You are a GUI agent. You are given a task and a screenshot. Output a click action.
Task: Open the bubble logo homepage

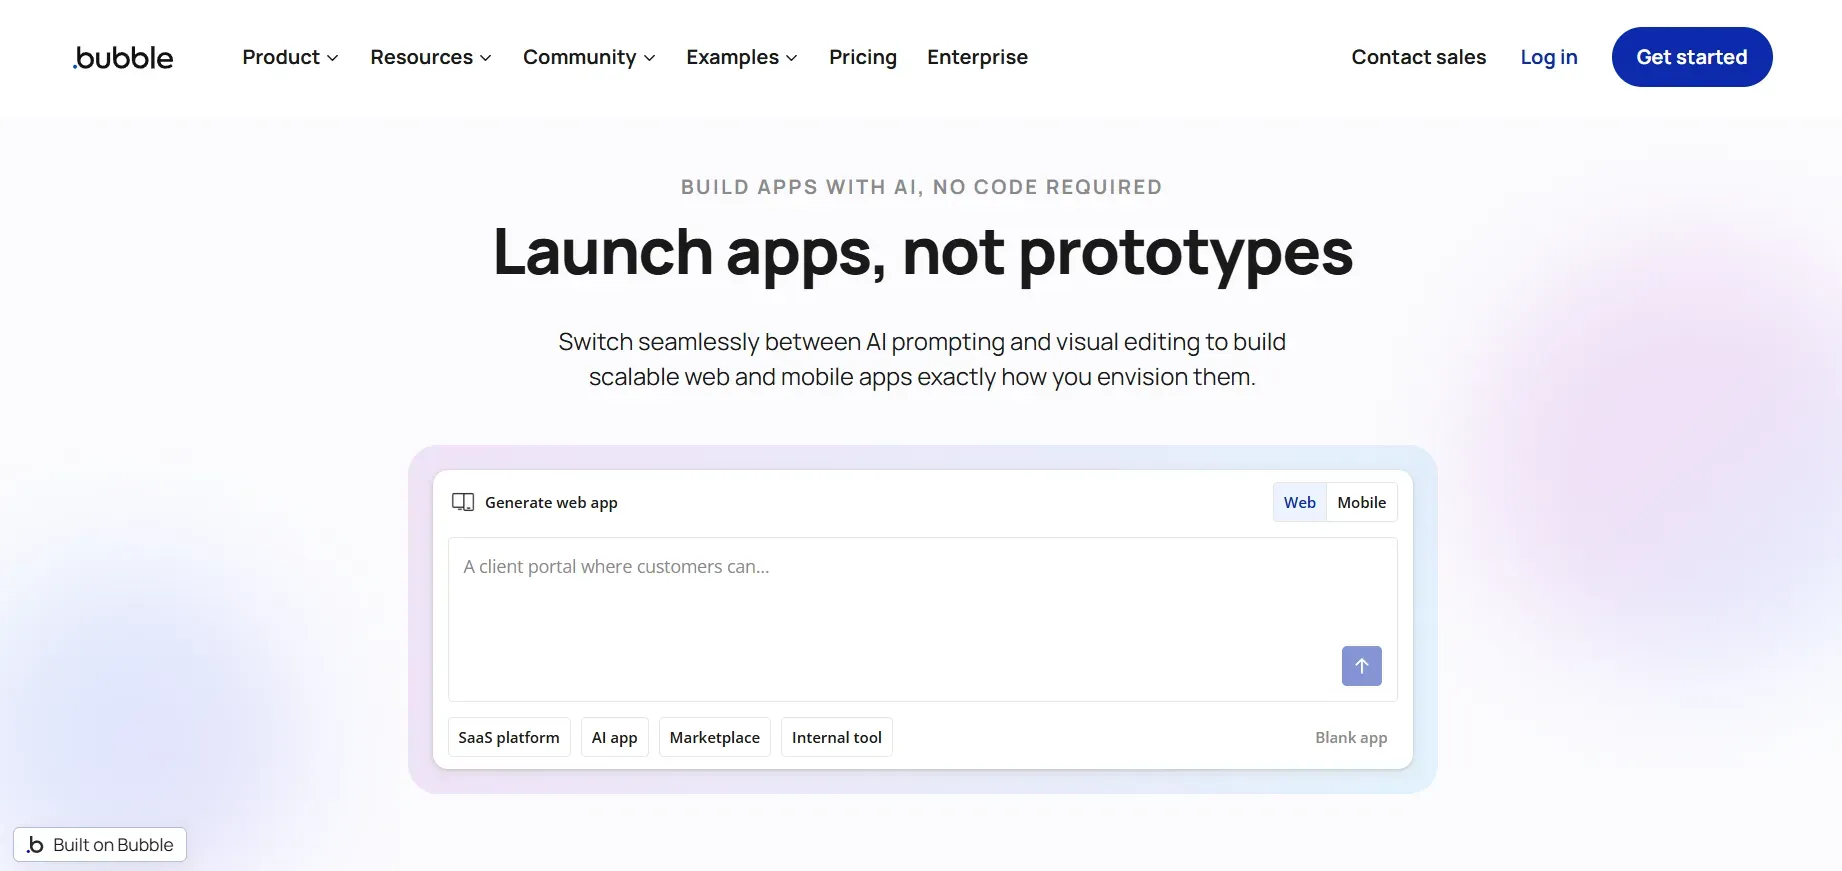[x=123, y=58]
